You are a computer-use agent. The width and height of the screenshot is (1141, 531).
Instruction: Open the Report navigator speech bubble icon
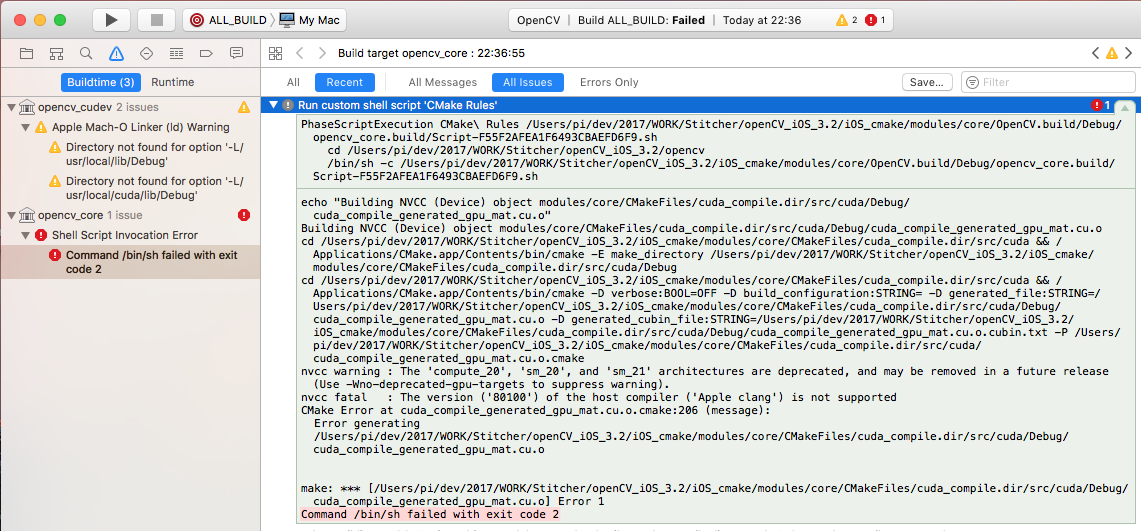pyautogui.click(x=236, y=53)
